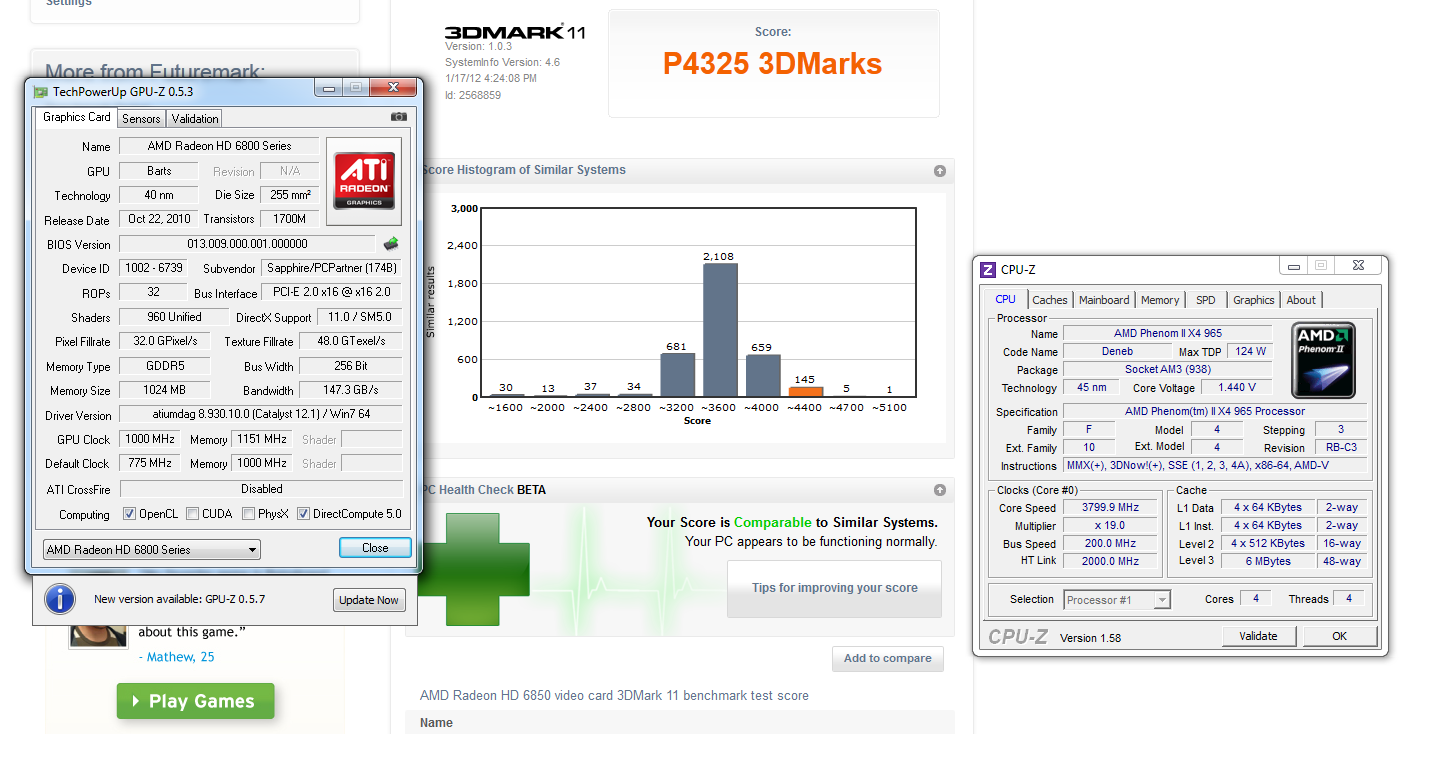Click the tallest histogram bar labeled 2,108
Viewport: 1432px width, 768px height.
(719, 331)
